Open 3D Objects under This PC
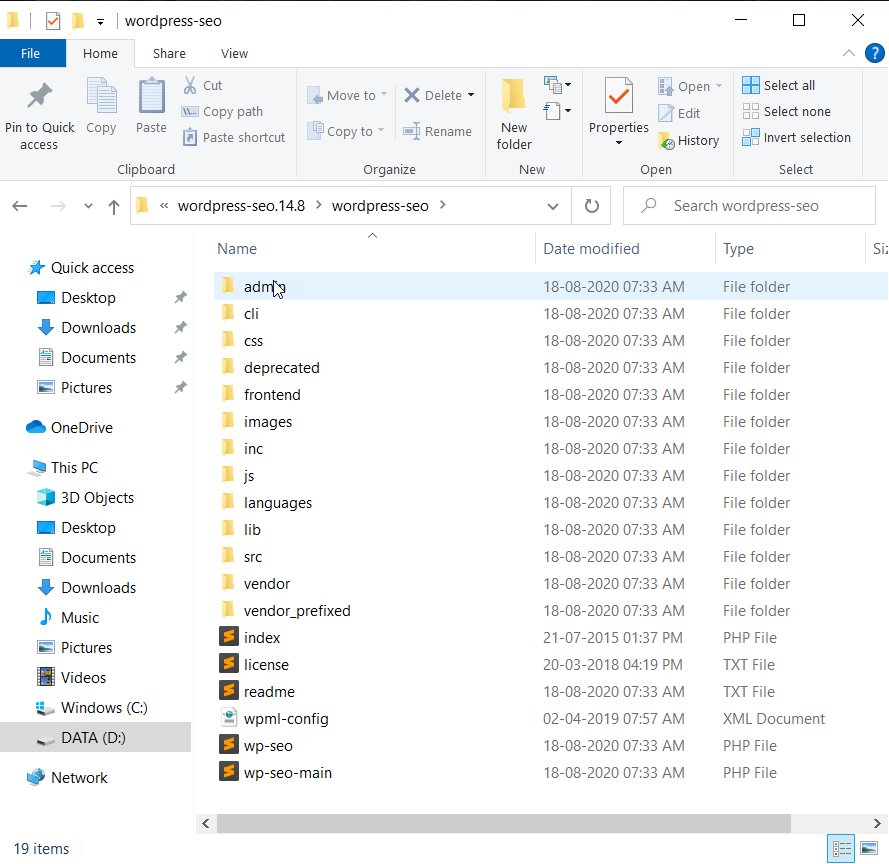 coord(86,498)
